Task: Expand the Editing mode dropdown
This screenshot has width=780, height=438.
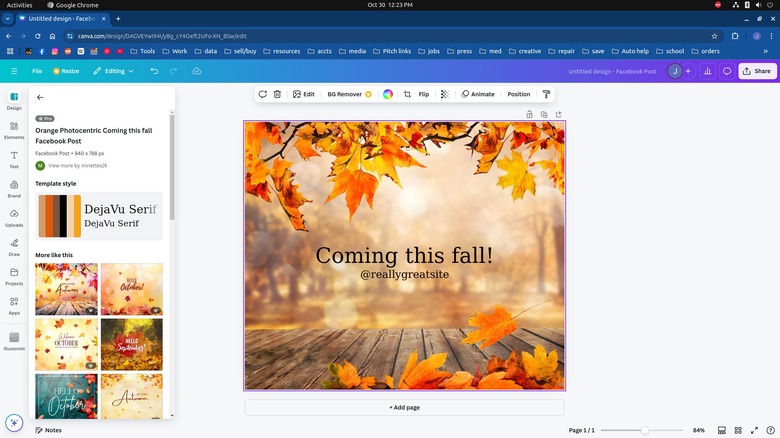Action: (114, 71)
